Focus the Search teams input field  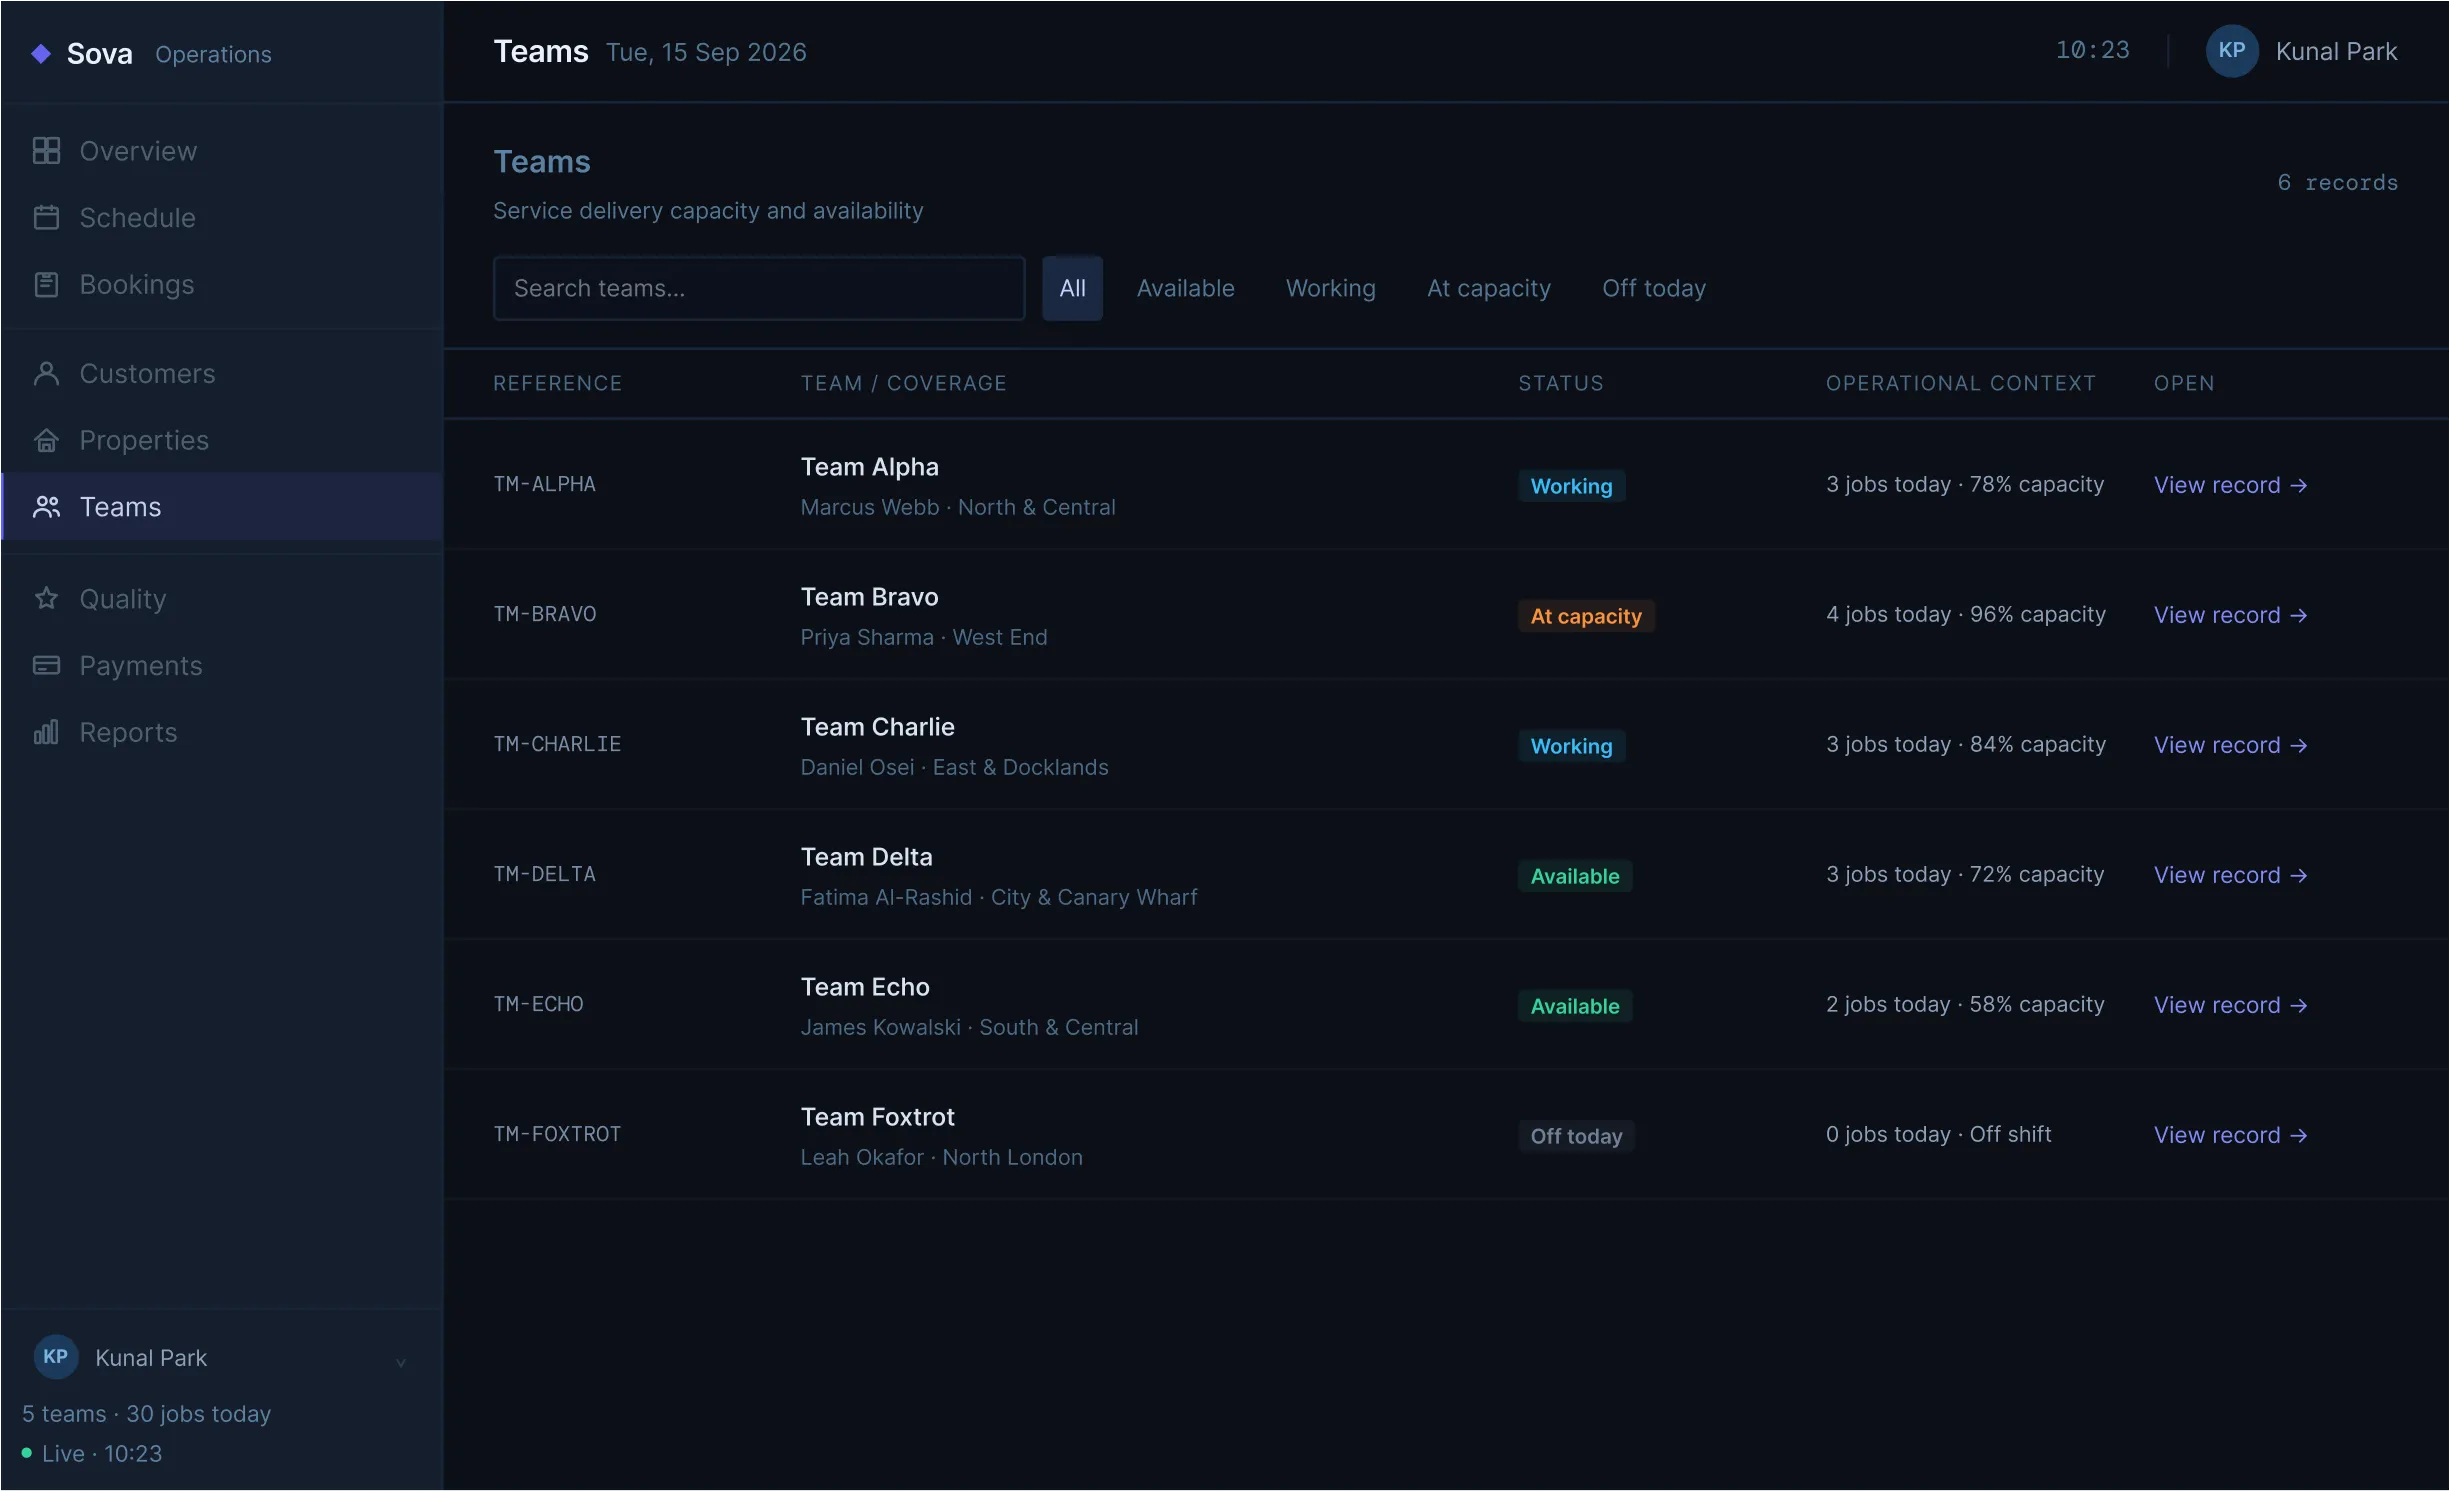point(759,289)
